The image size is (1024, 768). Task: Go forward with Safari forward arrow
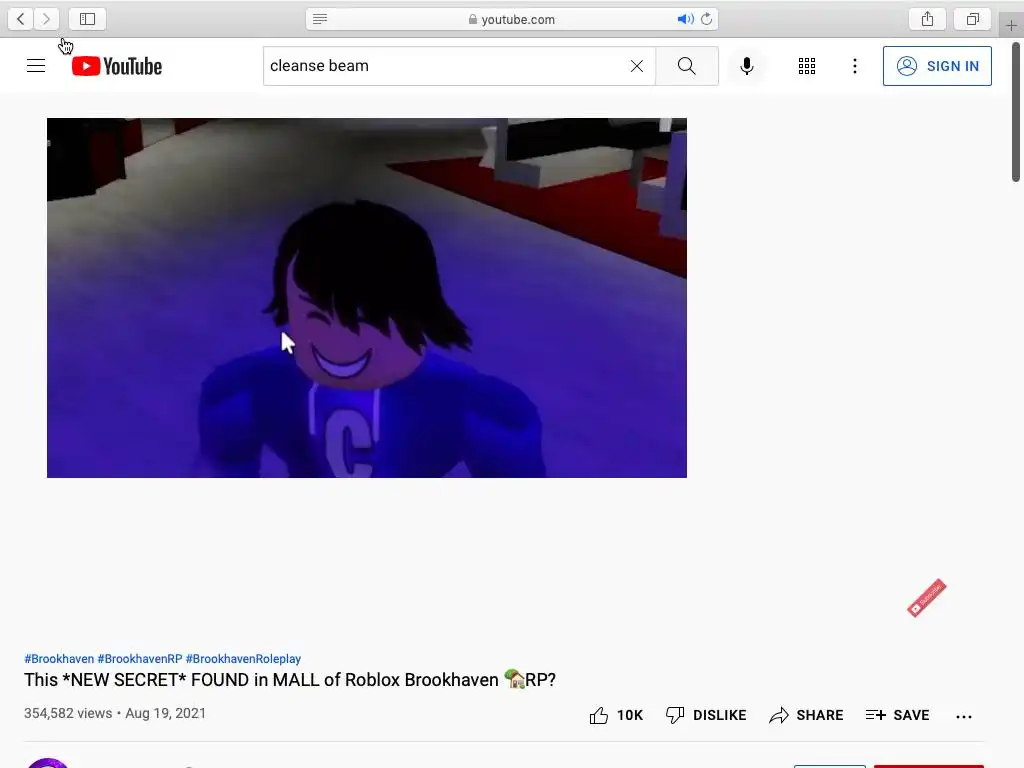[46, 19]
